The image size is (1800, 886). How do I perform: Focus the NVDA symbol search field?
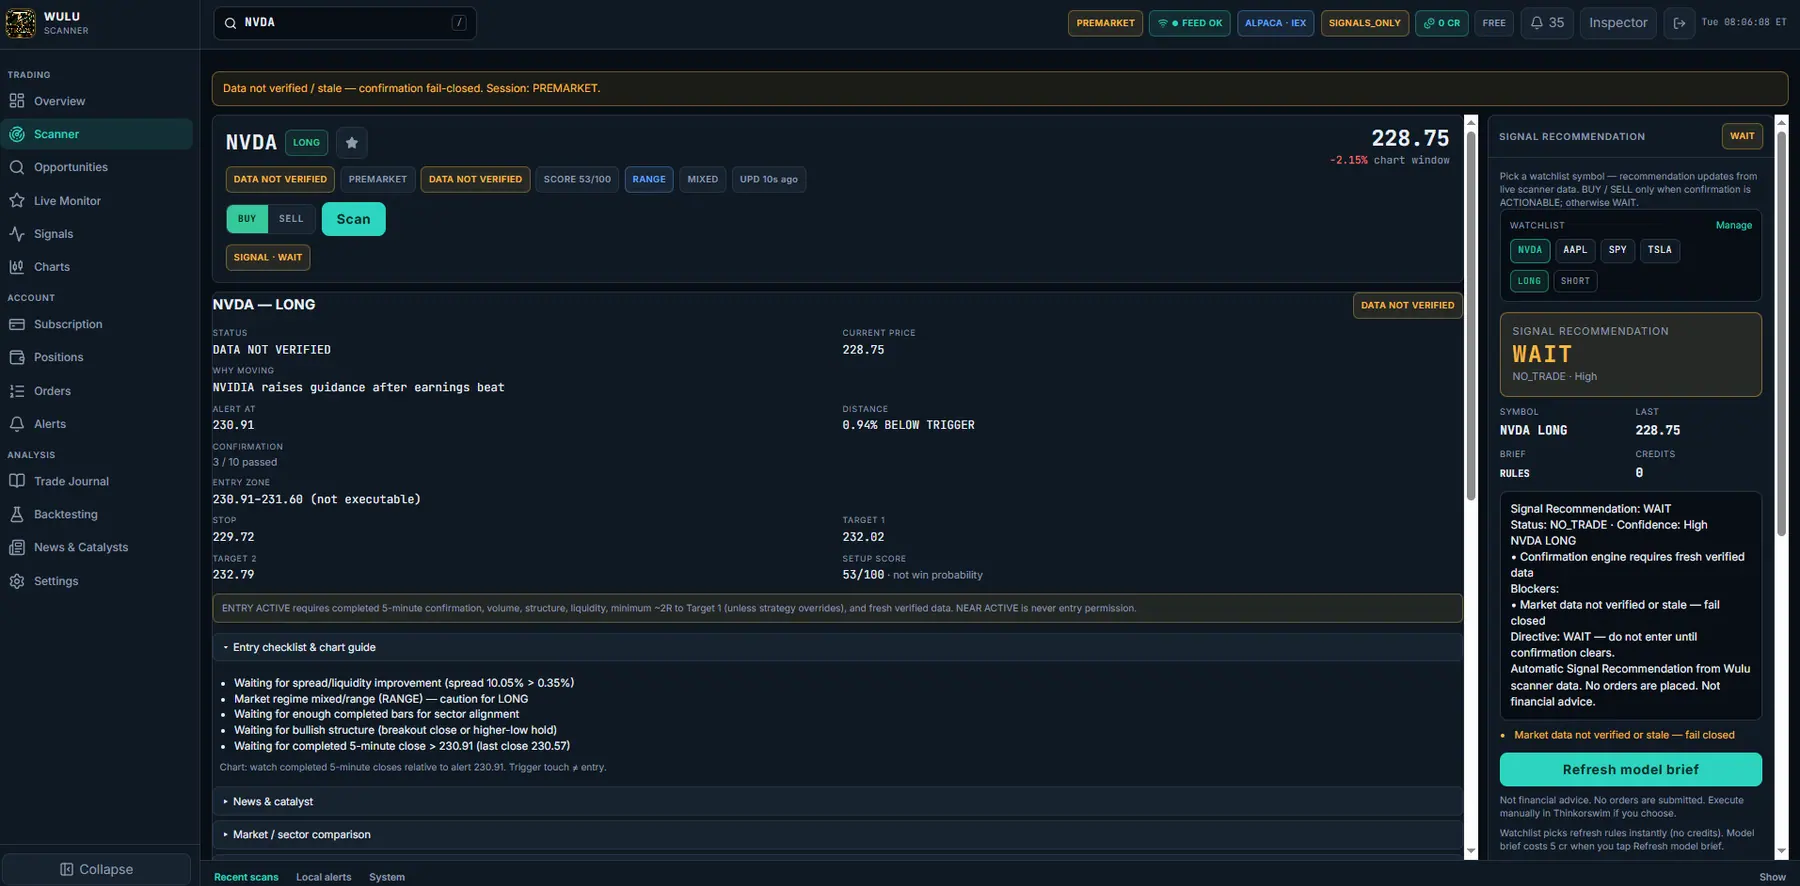(x=344, y=23)
